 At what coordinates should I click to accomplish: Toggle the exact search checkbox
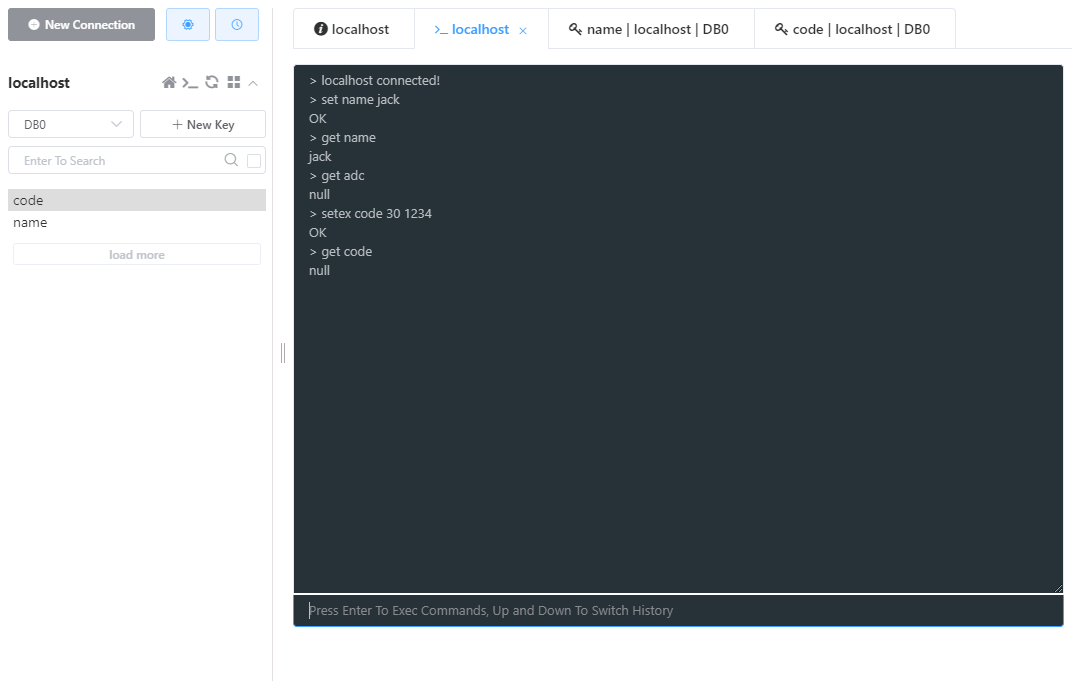(254, 160)
